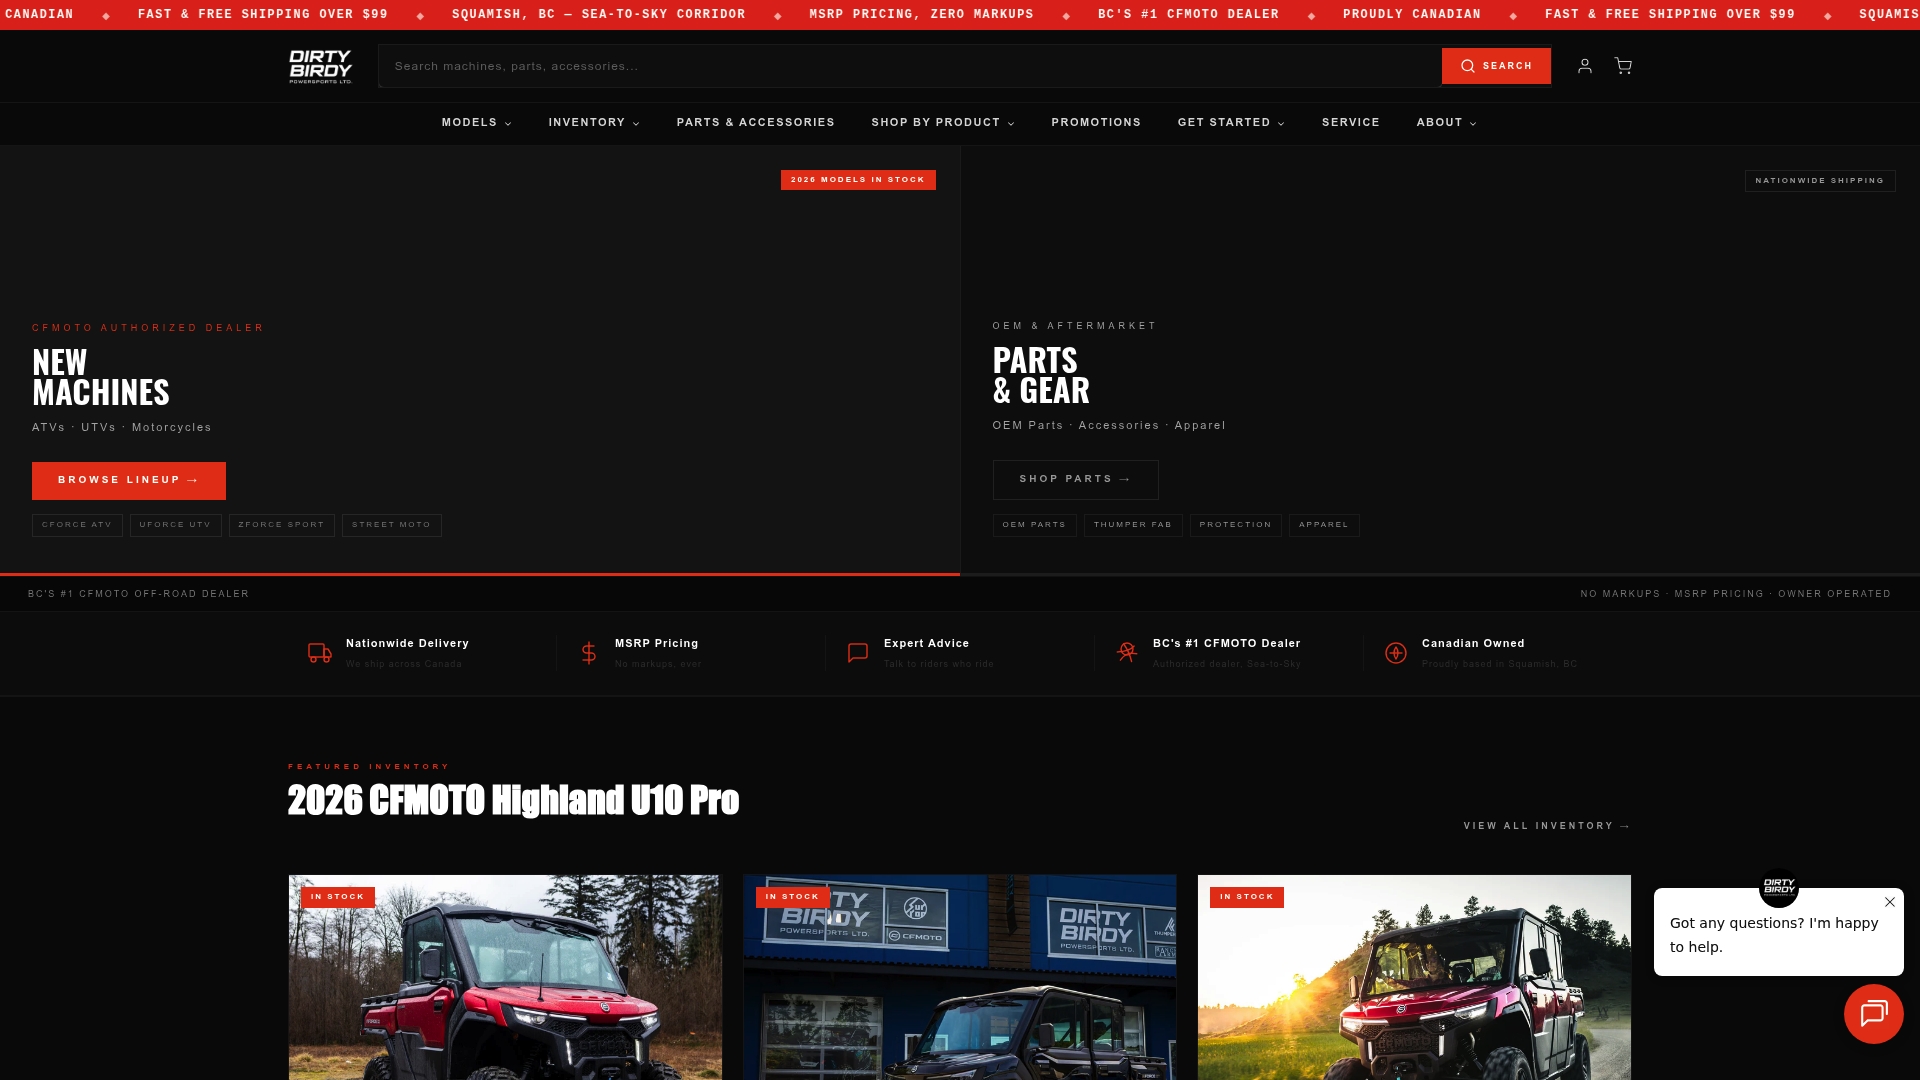Image resolution: width=1920 pixels, height=1080 pixels.
Task: Go to the Promotions page
Action: point(1096,122)
